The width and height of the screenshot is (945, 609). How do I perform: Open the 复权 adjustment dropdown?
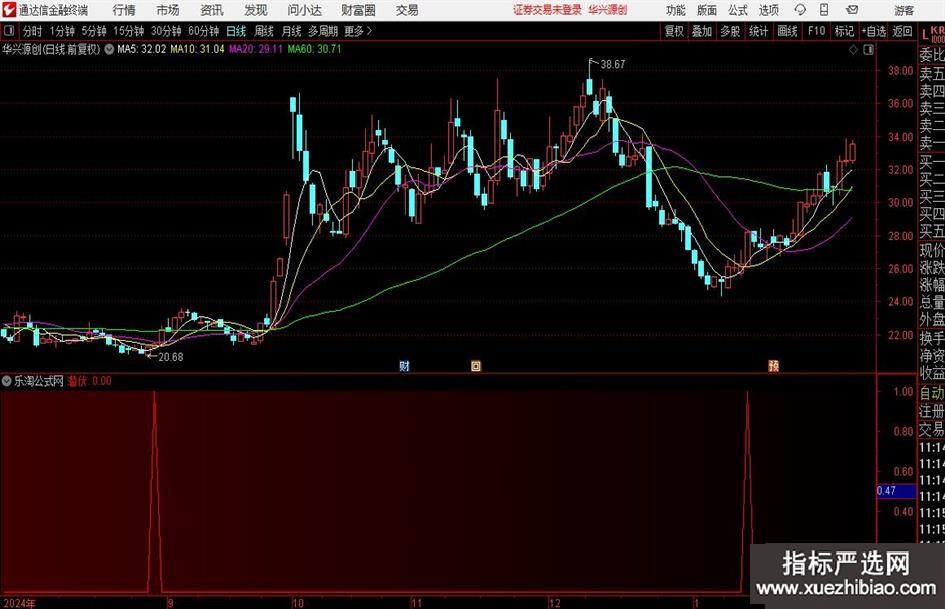tap(674, 31)
